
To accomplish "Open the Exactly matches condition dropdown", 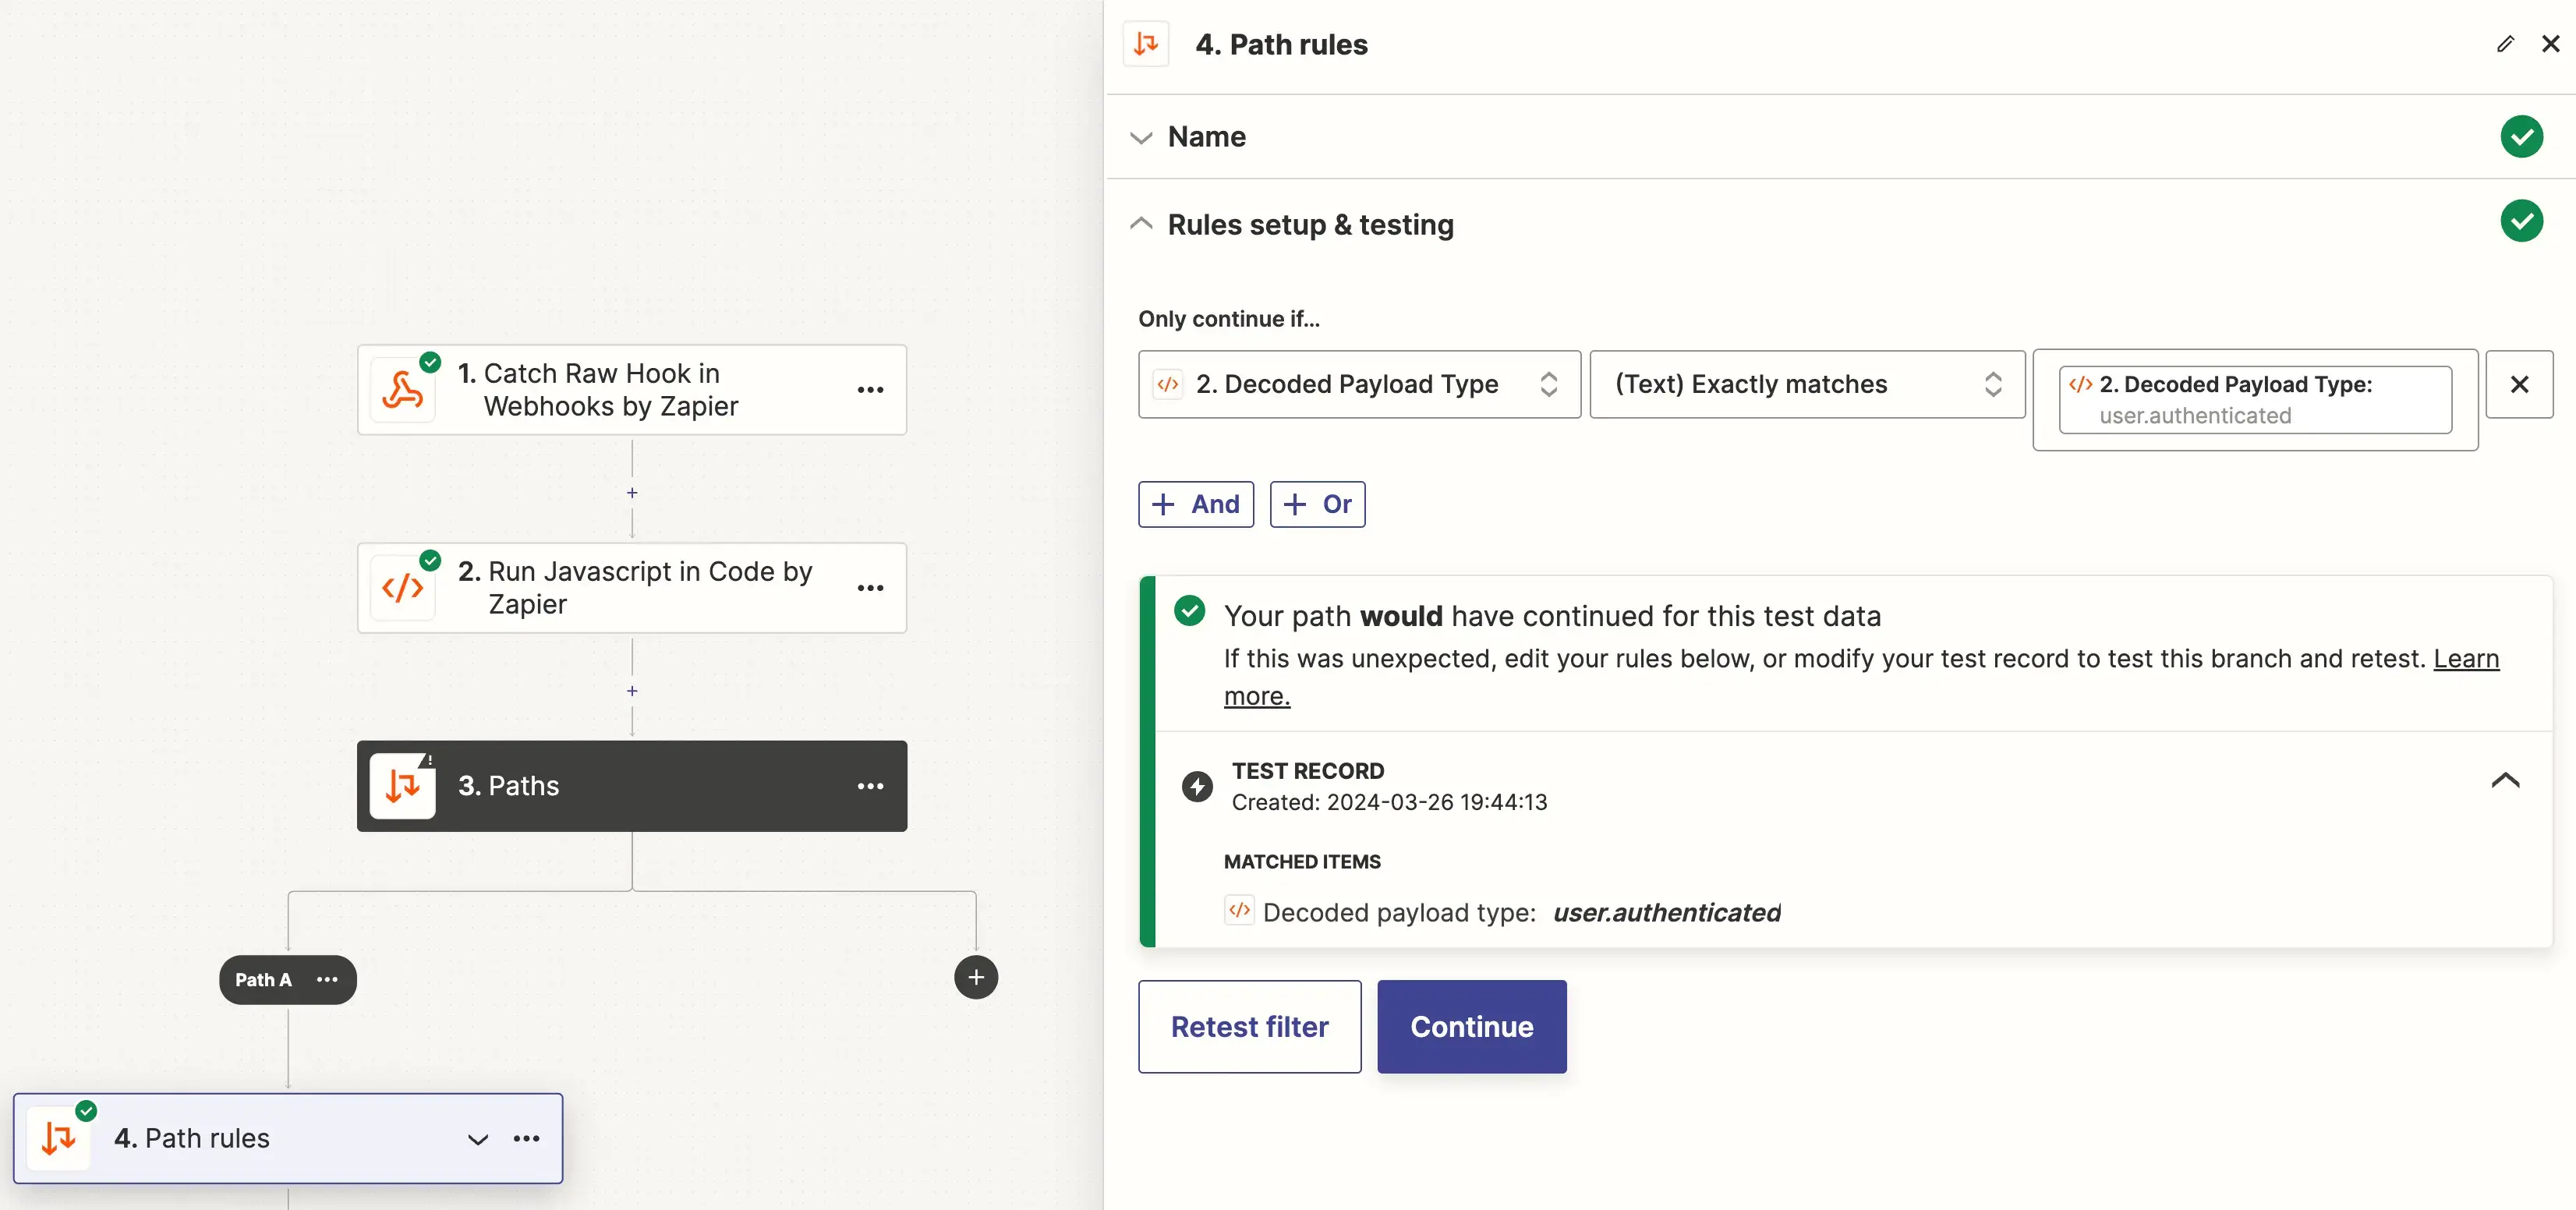I will 1806,384.
